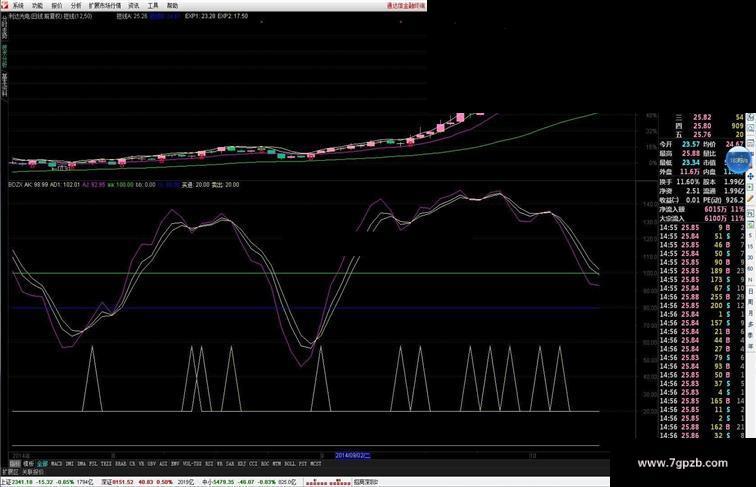Click the 深证 index value 8151.52
The height and width of the screenshot is (487, 756).
click(x=123, y=482)
